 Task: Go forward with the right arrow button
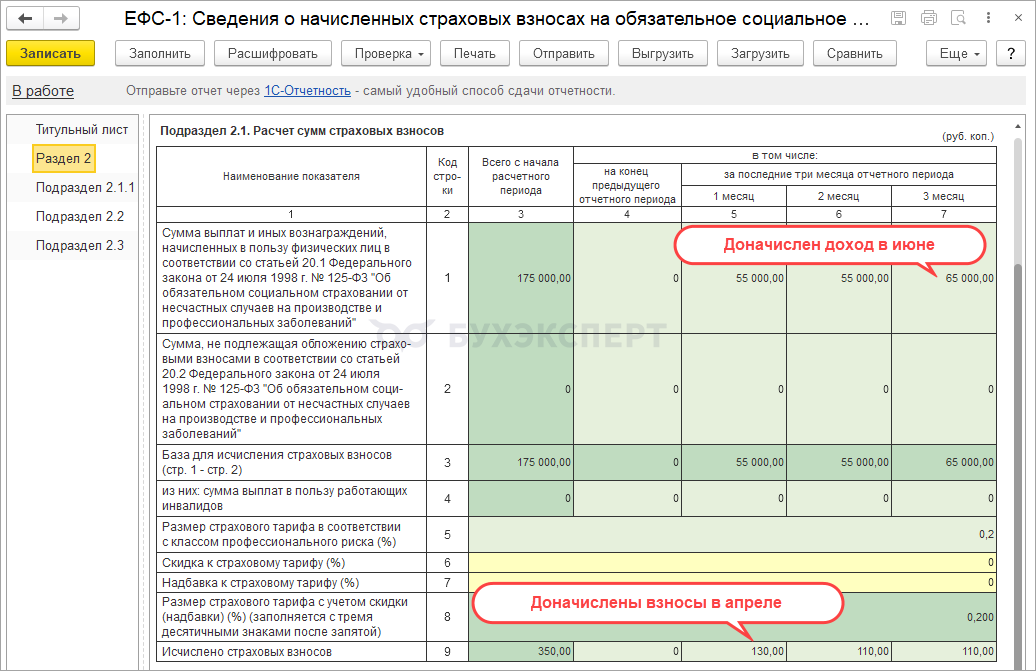(61, 18)
